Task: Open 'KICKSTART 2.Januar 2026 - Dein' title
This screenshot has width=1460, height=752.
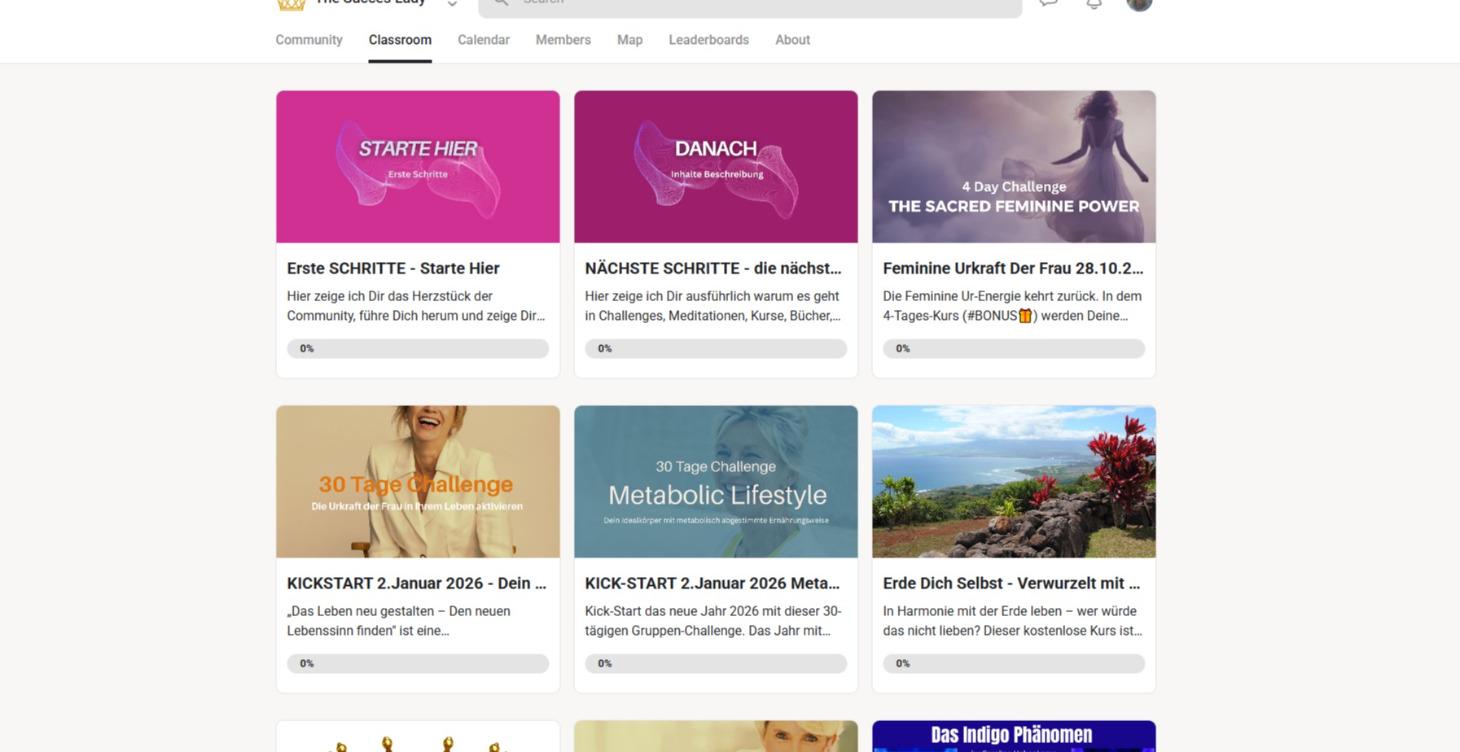Action: tap(417, 583)
